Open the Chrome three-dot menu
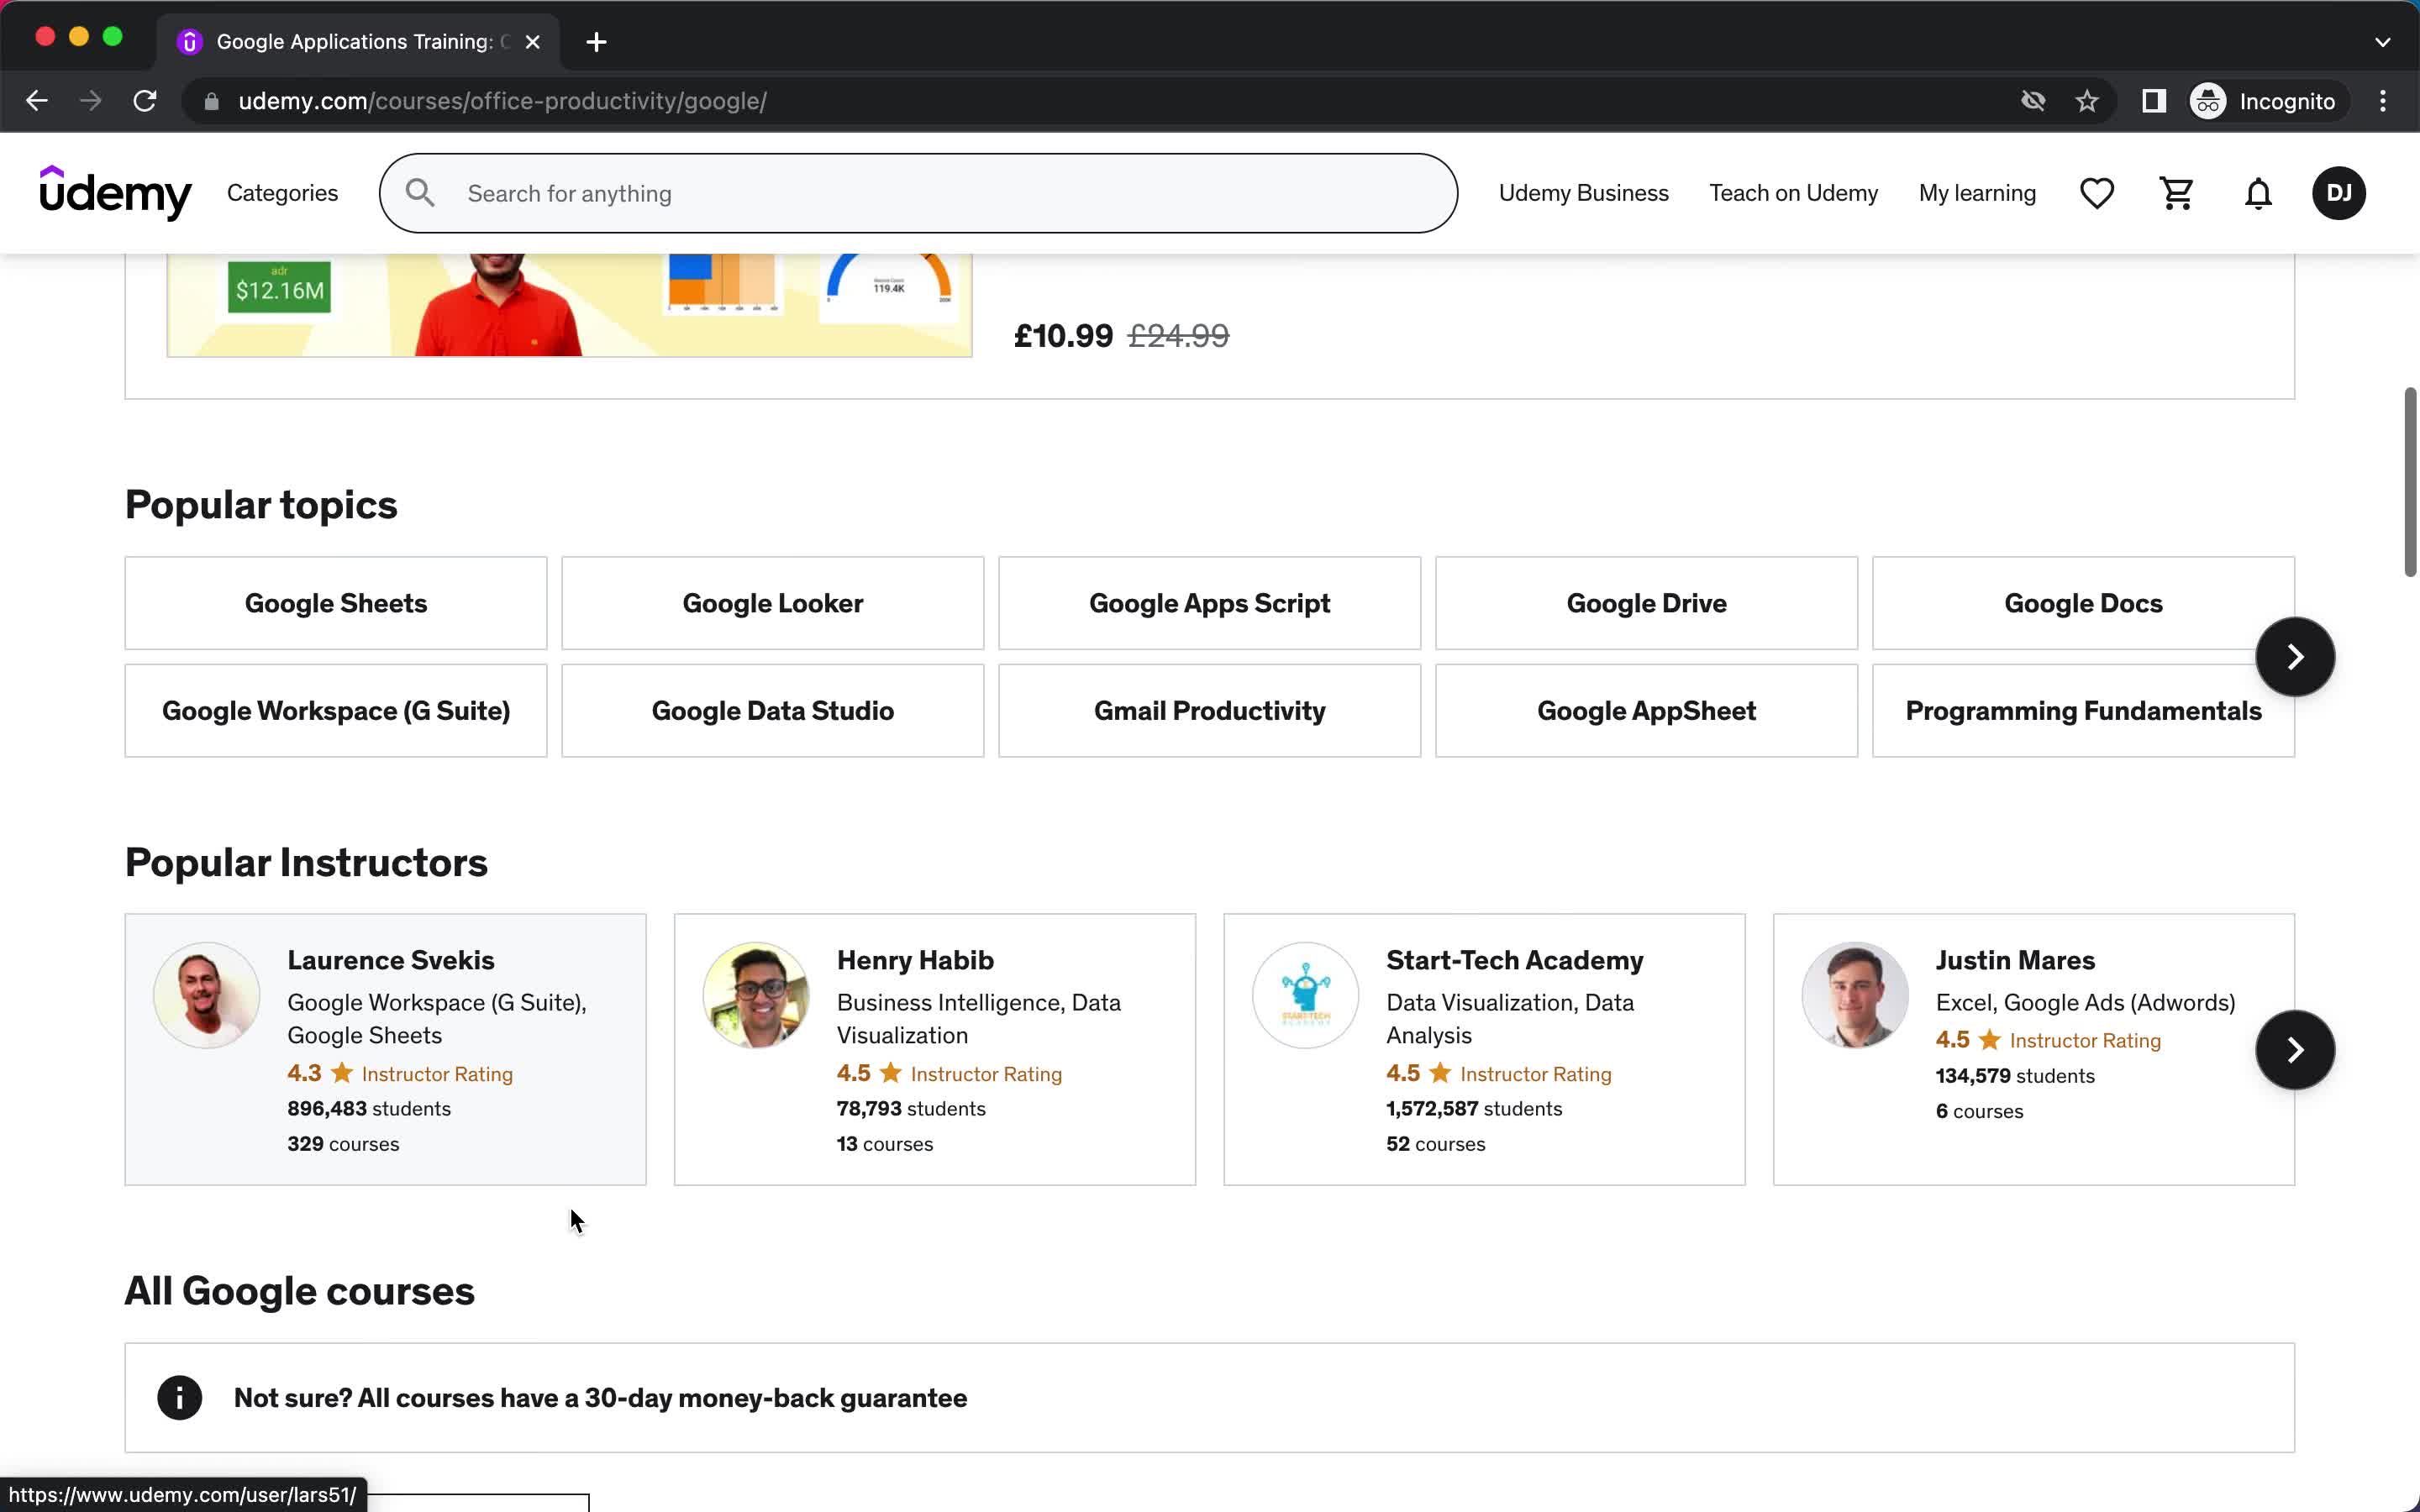The height and width of the screenshot is (1512, 2420). coord(2383,101)
